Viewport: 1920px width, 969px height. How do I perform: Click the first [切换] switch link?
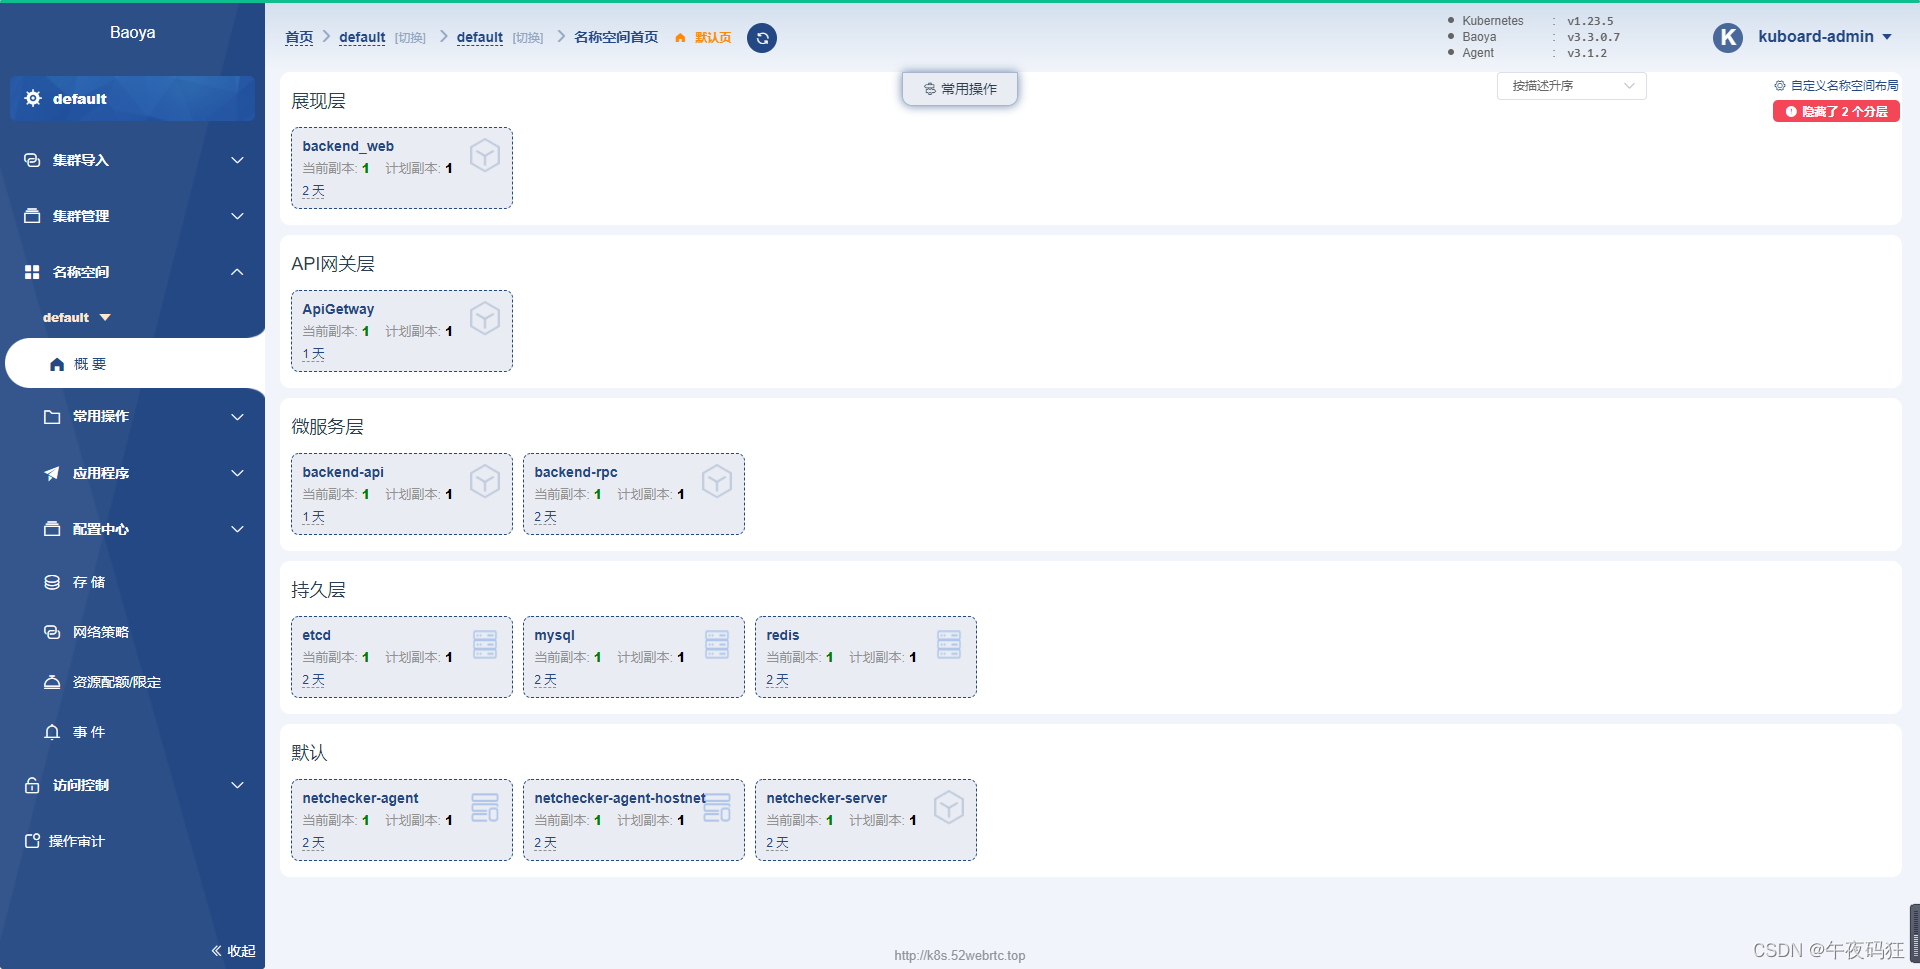click(x=410, y=38)
